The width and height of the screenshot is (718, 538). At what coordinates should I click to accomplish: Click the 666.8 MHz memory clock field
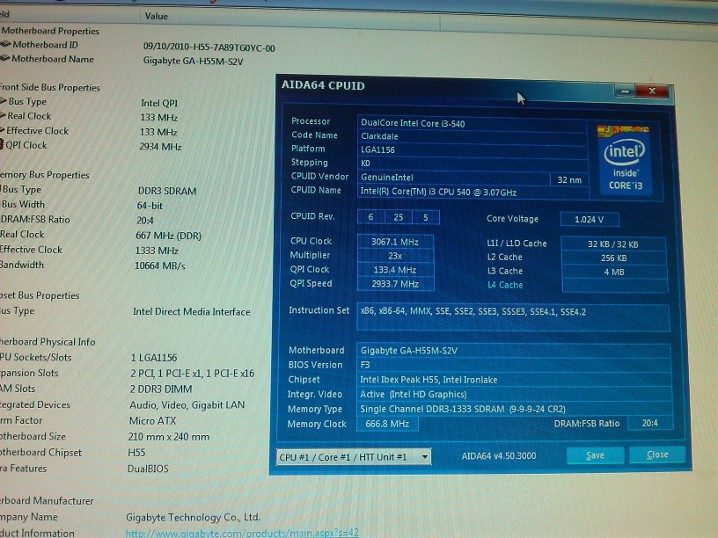click(387, 424)
